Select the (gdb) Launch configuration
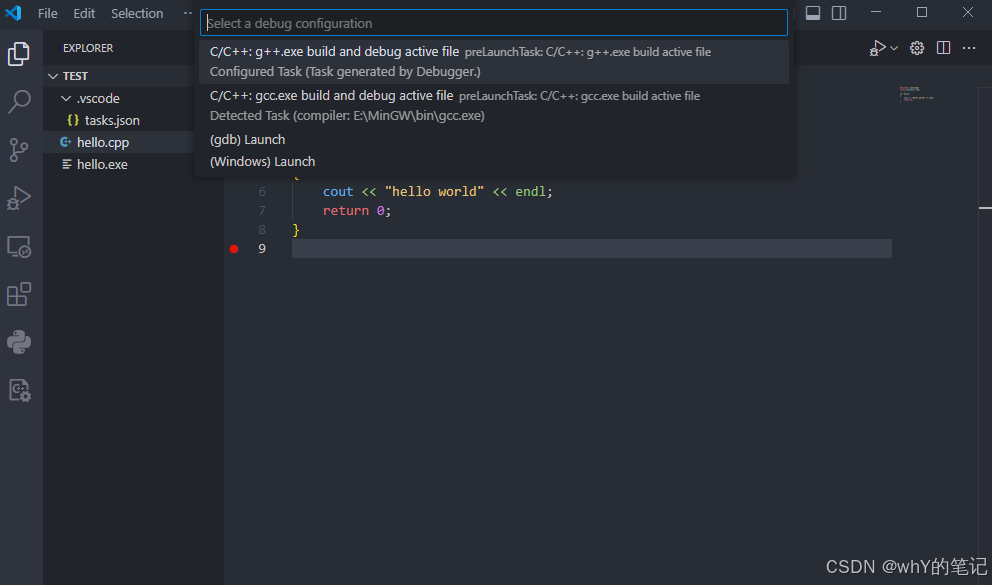 (494, 139)
